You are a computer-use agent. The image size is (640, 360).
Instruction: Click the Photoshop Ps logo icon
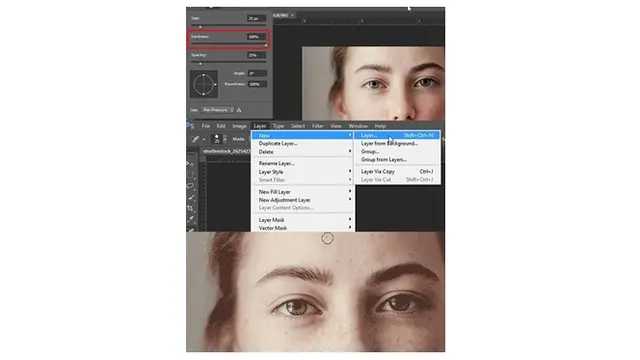tap(190, 126)
